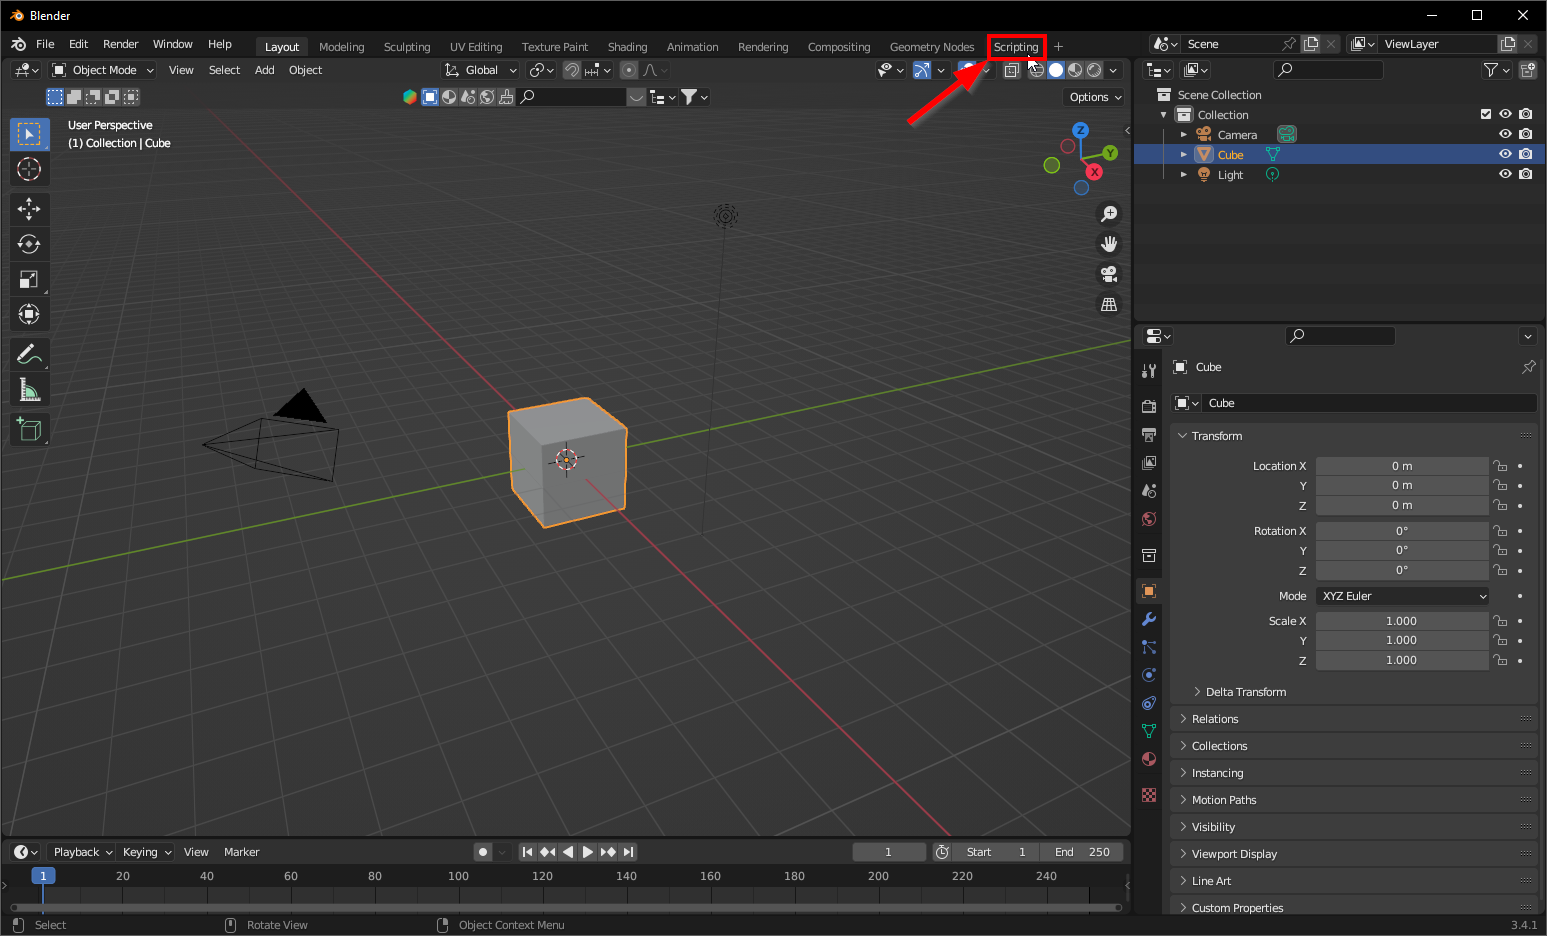Image resolution: width=1547 pixels, height=936 pixels.
Task: Switch to the Modeling workspace tab
Action: pos(342,47)
